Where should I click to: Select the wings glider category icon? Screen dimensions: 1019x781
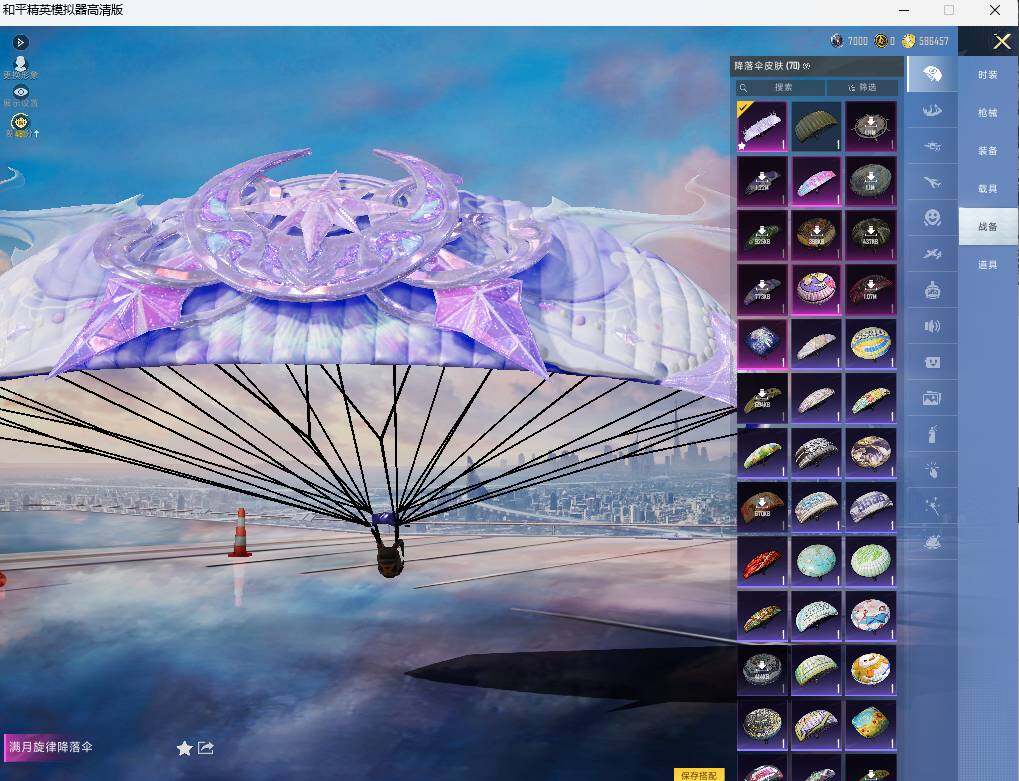coord(932,110)
